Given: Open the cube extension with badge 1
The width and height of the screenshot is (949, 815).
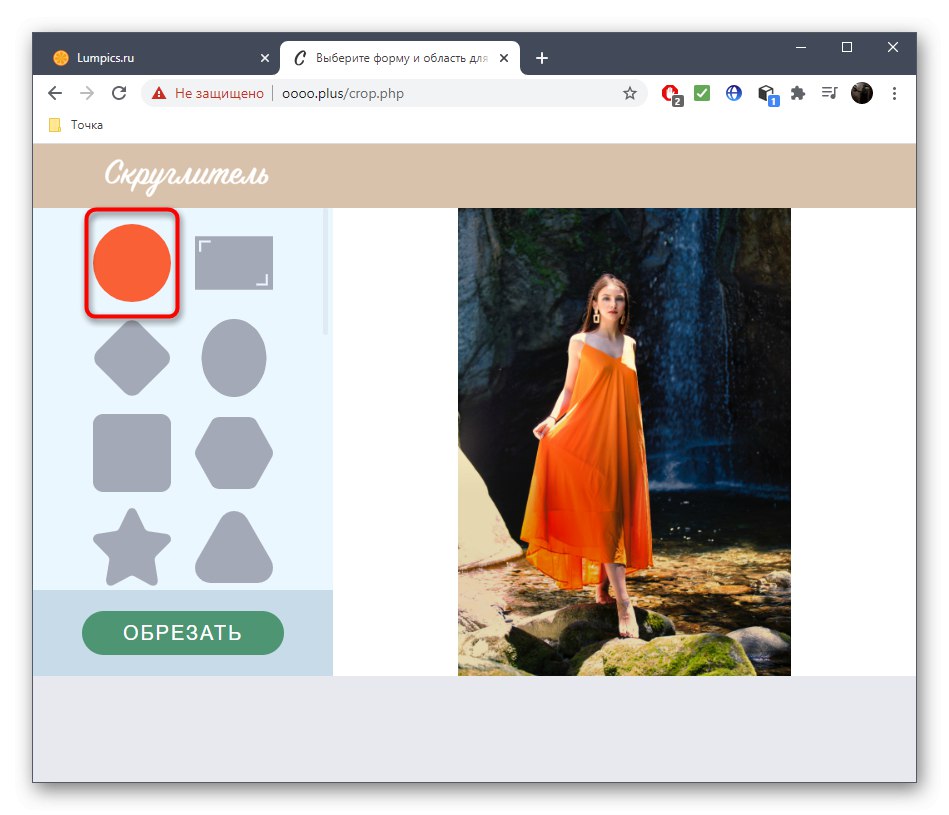Looking at the screenshot, I should click(767, 94).
